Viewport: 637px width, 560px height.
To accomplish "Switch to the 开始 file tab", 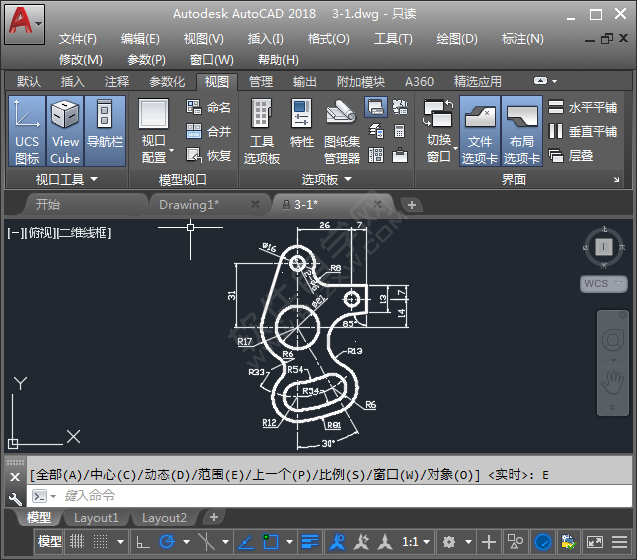I will click(x=48, y=204).
